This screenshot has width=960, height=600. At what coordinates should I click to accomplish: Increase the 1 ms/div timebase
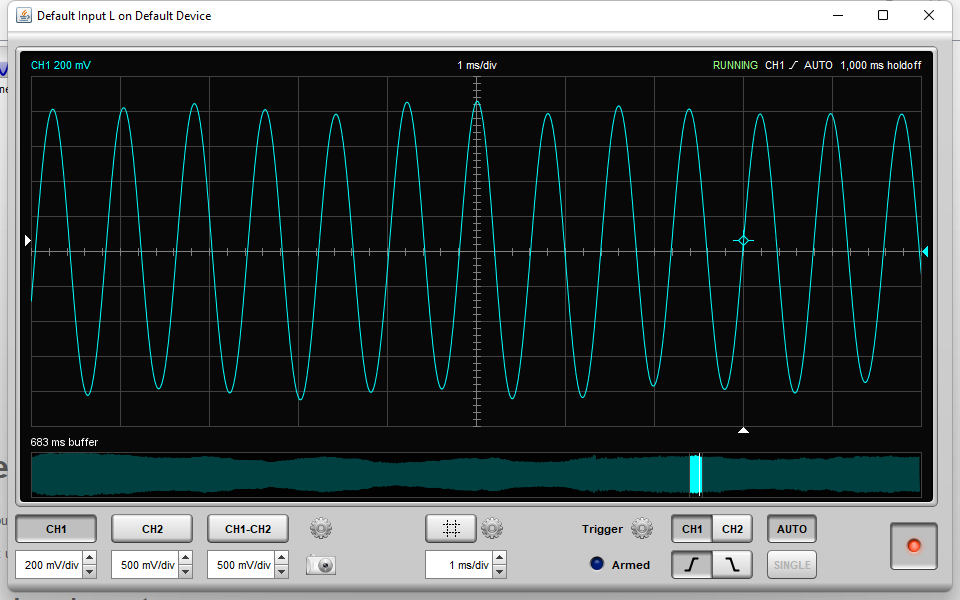click(500, 558)
